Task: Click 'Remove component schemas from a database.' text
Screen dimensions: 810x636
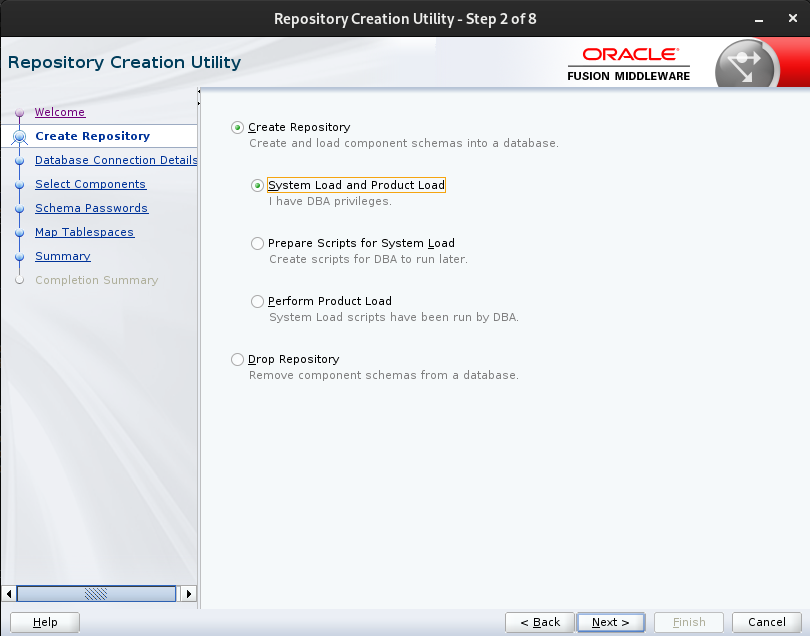Action: [384, 375]
